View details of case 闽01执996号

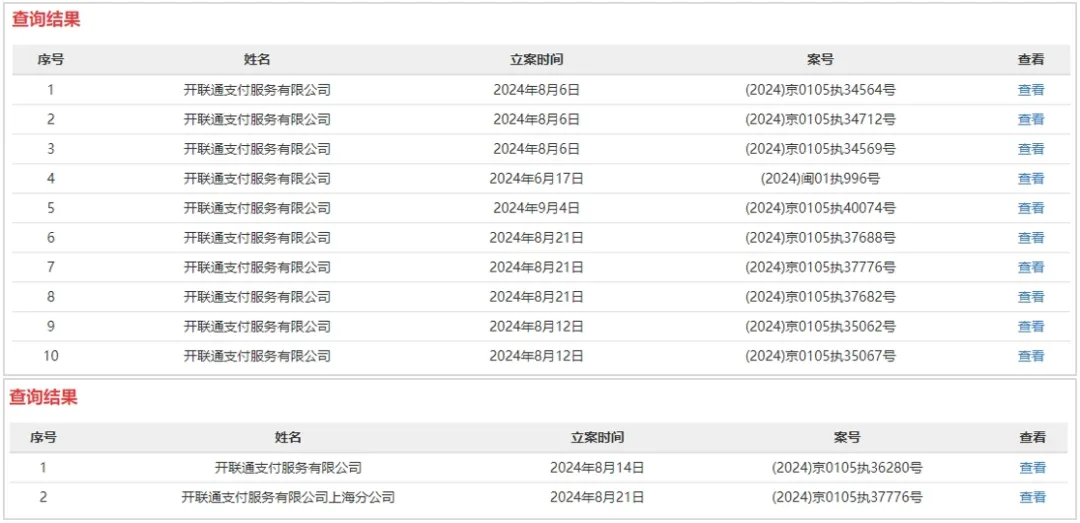coord(1031,178)
